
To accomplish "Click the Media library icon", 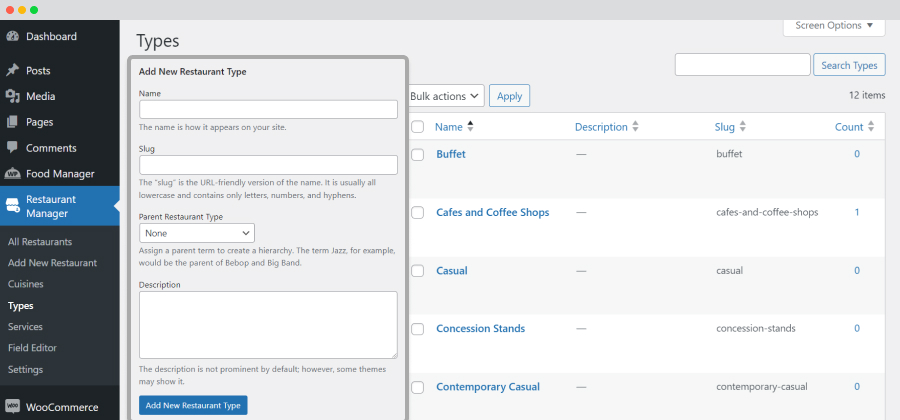I will 12,96.
